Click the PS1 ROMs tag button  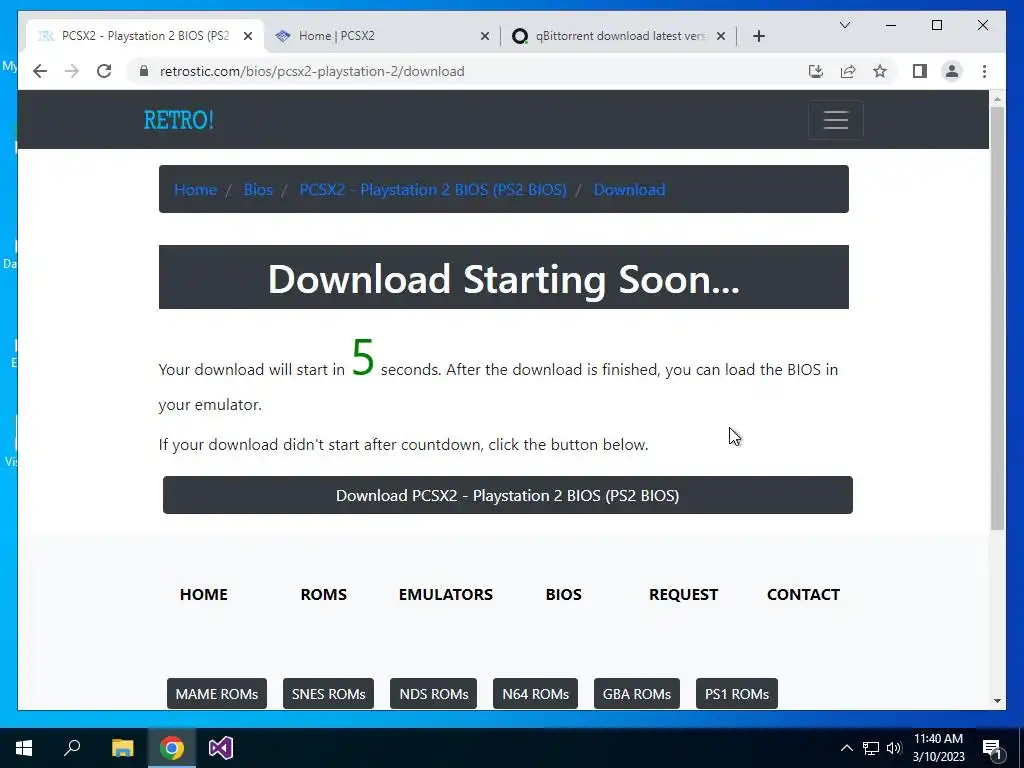pyautogui.click(x=737, y=694)
